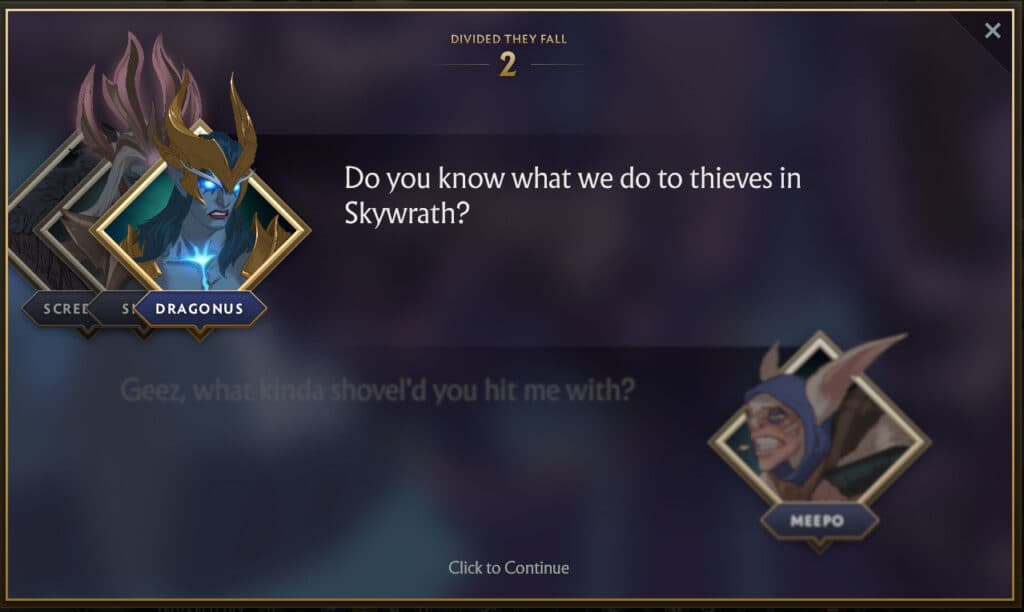This screenshot has height=612, width=1024.
Task: Close the dialogue window with the X
Action: click(x=992, y=30)
